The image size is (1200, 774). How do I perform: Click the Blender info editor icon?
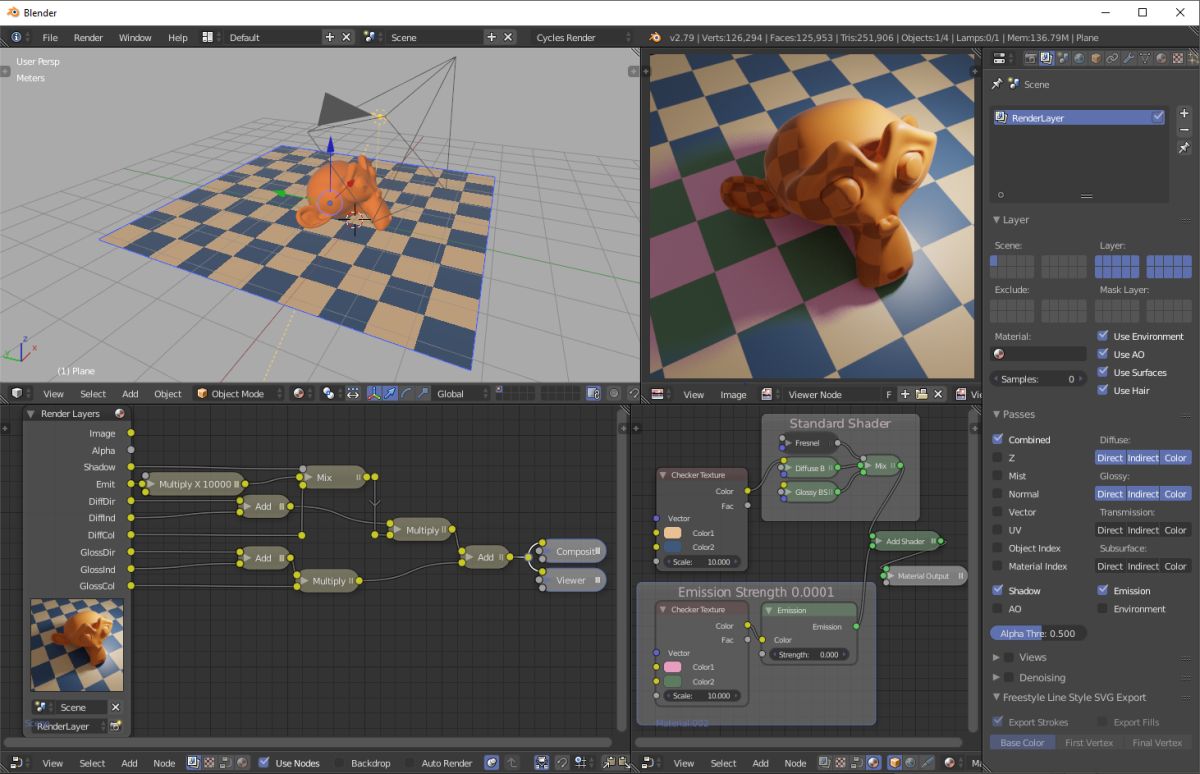17,37
